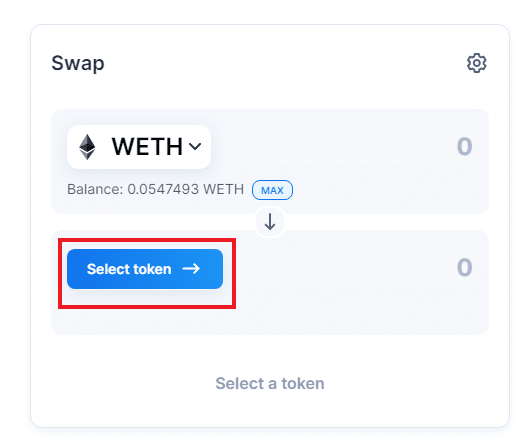Use MAX to fill full WETH balance
The image size is (523, 443).
(x=272, y=190)
